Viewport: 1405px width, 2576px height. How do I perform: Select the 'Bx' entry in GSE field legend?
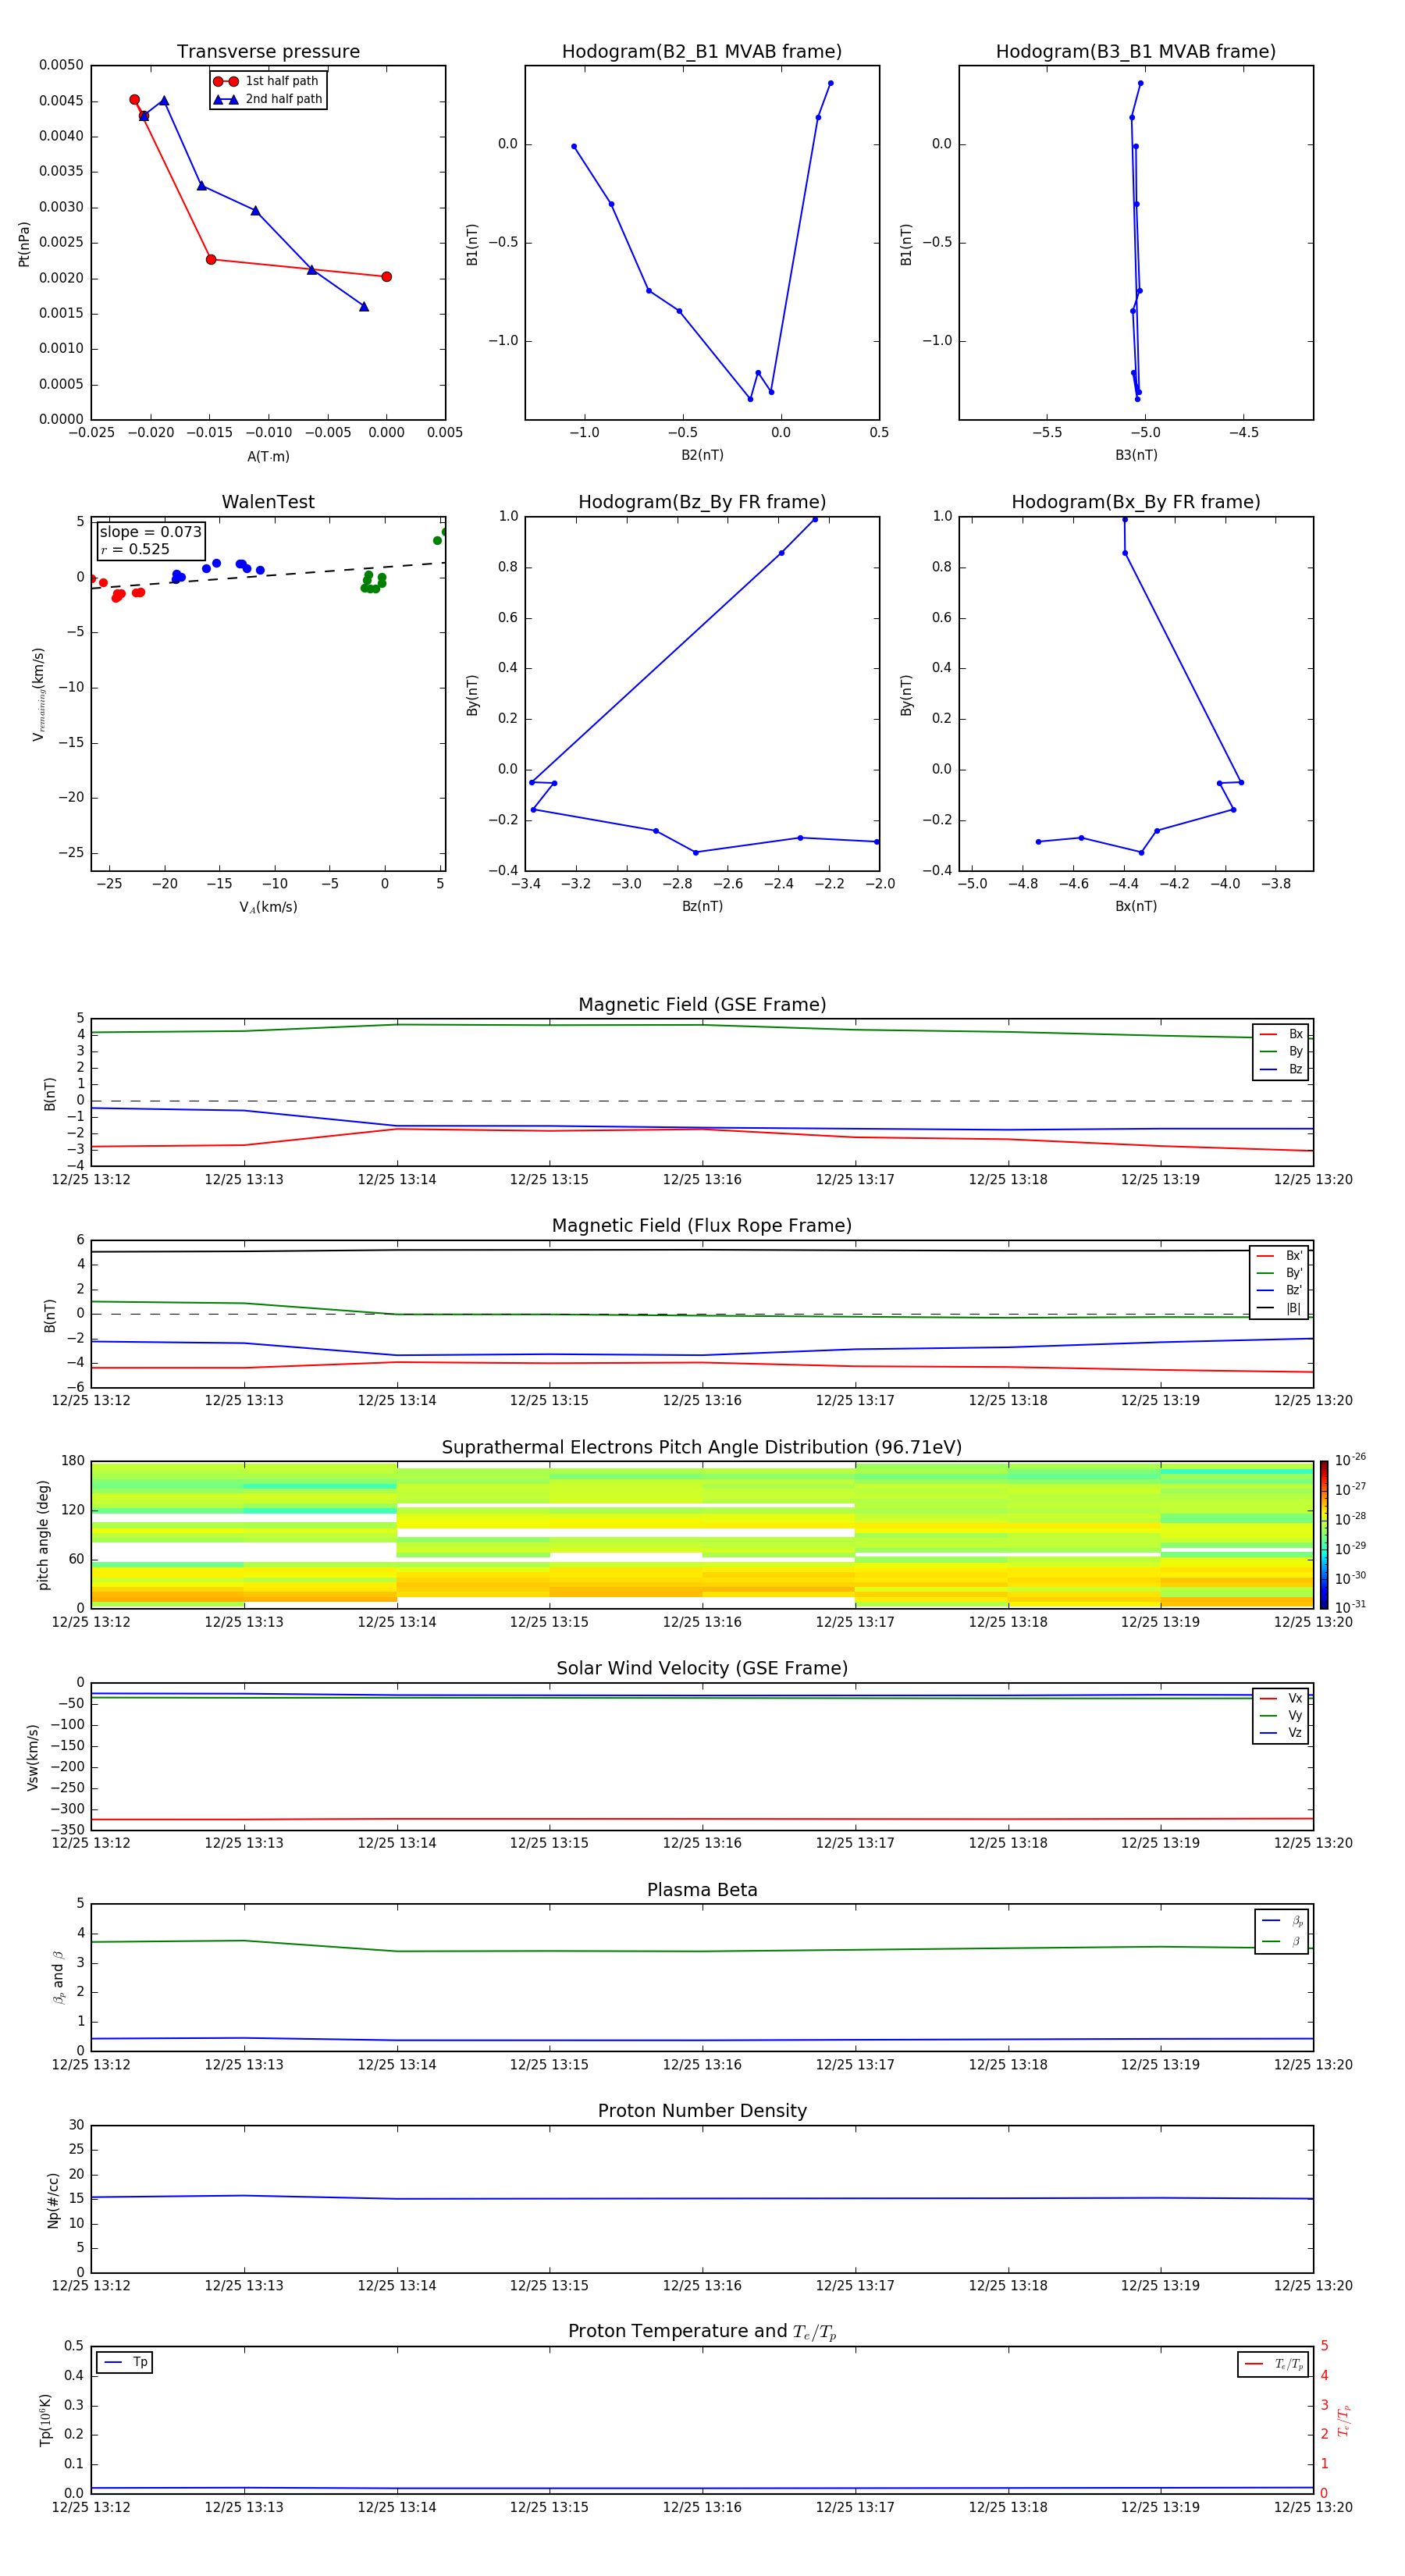1281,1034
